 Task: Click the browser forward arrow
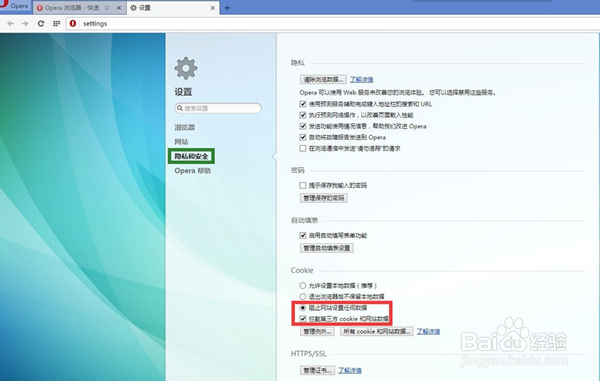25,24
